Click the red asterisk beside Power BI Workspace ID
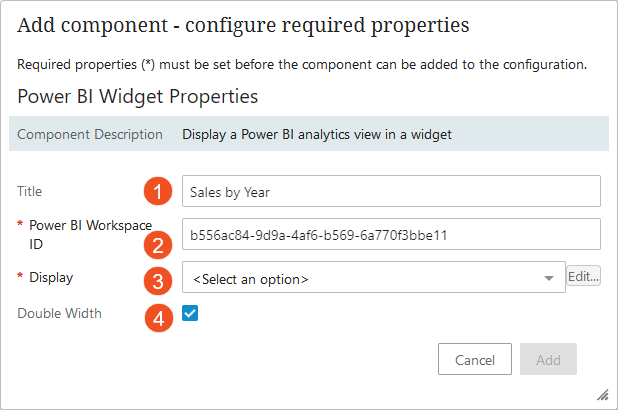Screen dimensions: 618x410 pyautogui.click(x=20, y=226)
